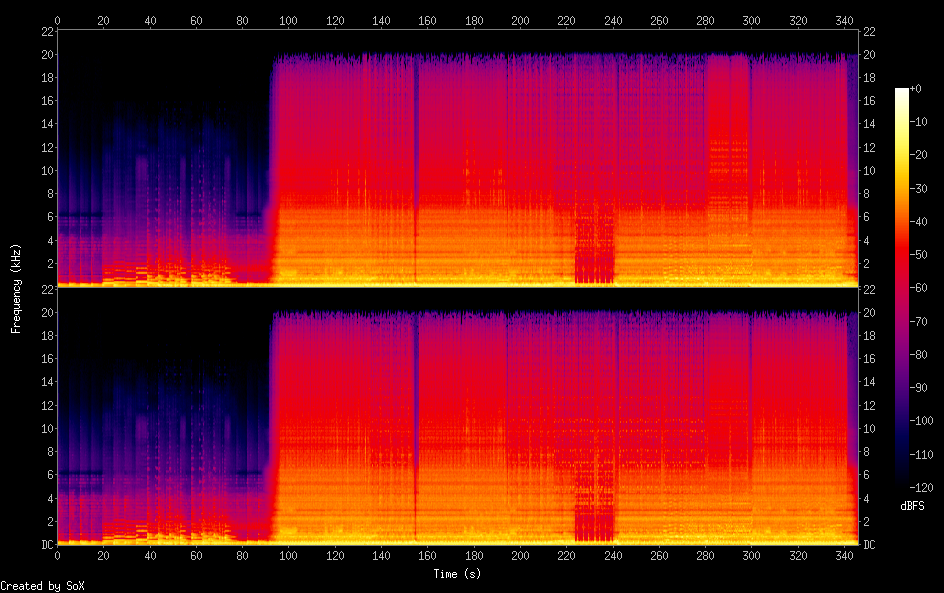
Task: Click the 14 kHz tick on the upper channel's left axis
Action: coord(44,124)
